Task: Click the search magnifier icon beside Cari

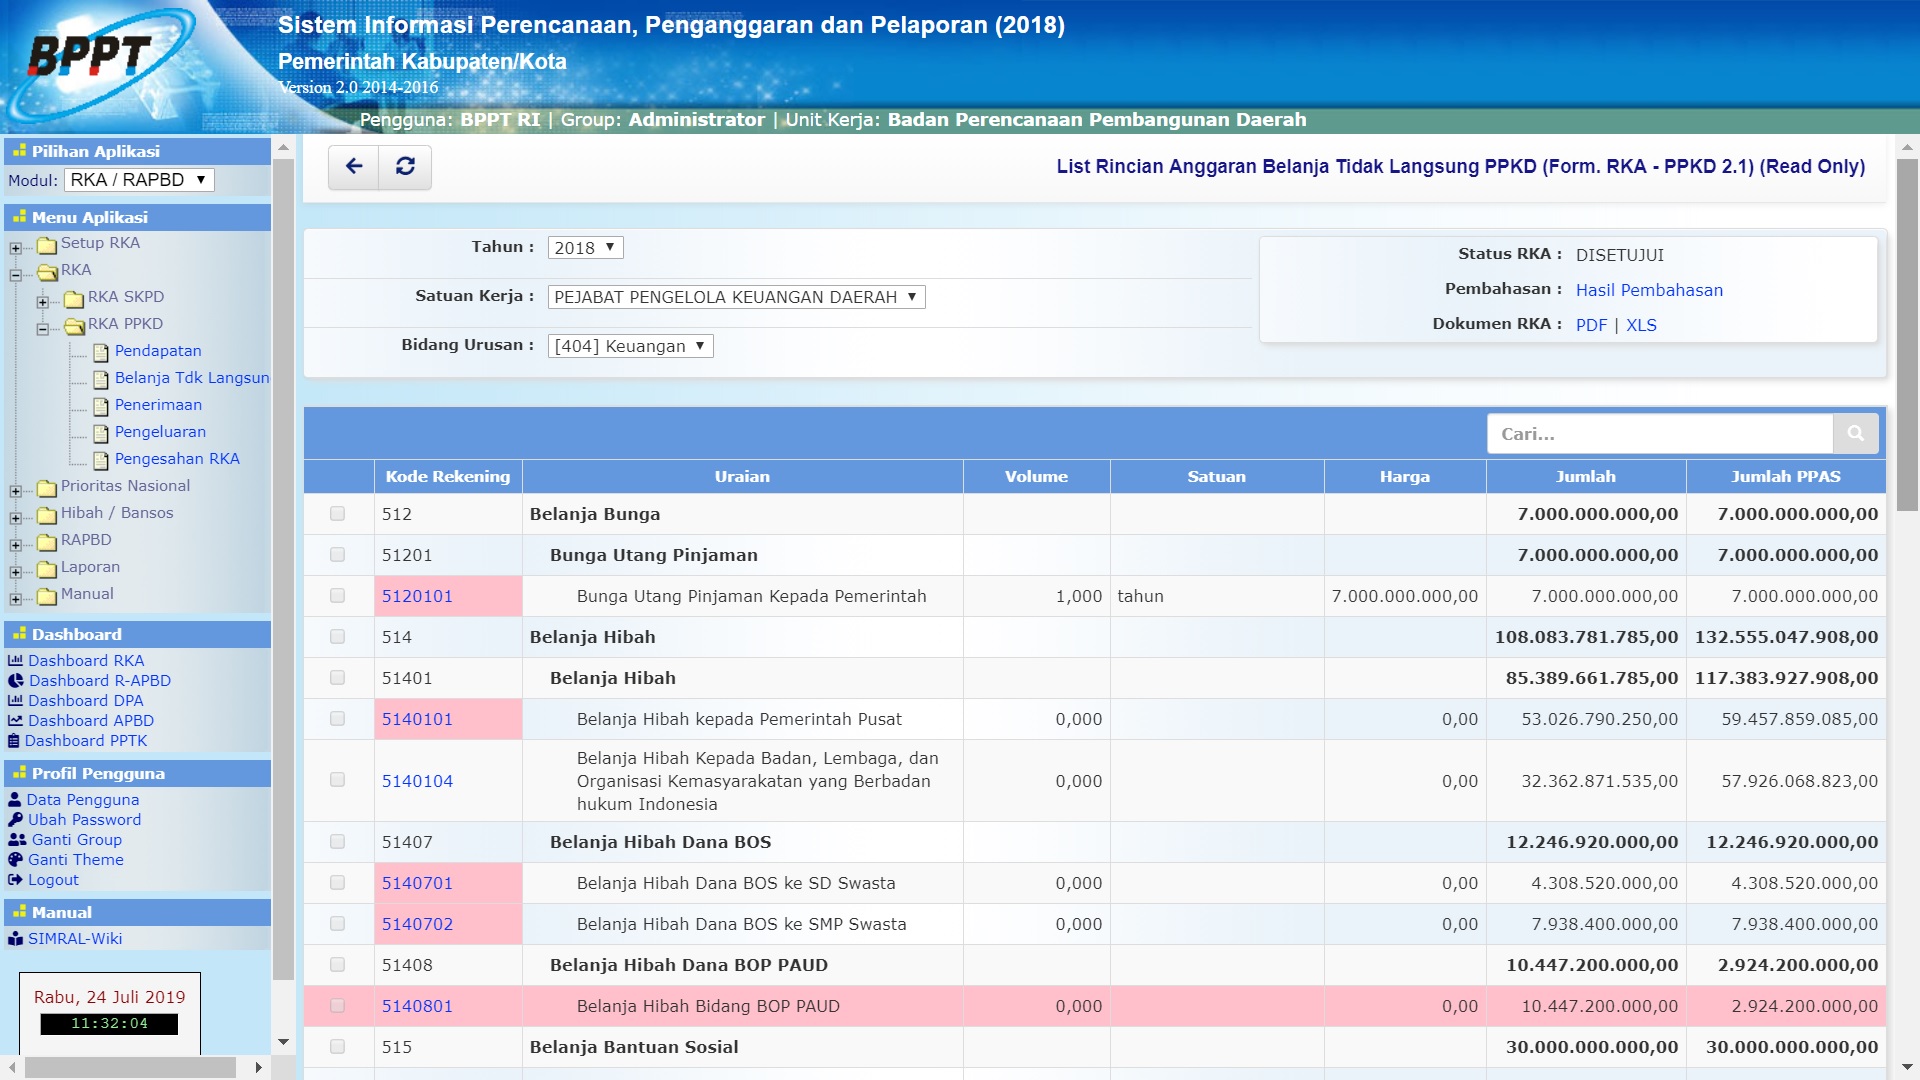Action: [1856, 433]
